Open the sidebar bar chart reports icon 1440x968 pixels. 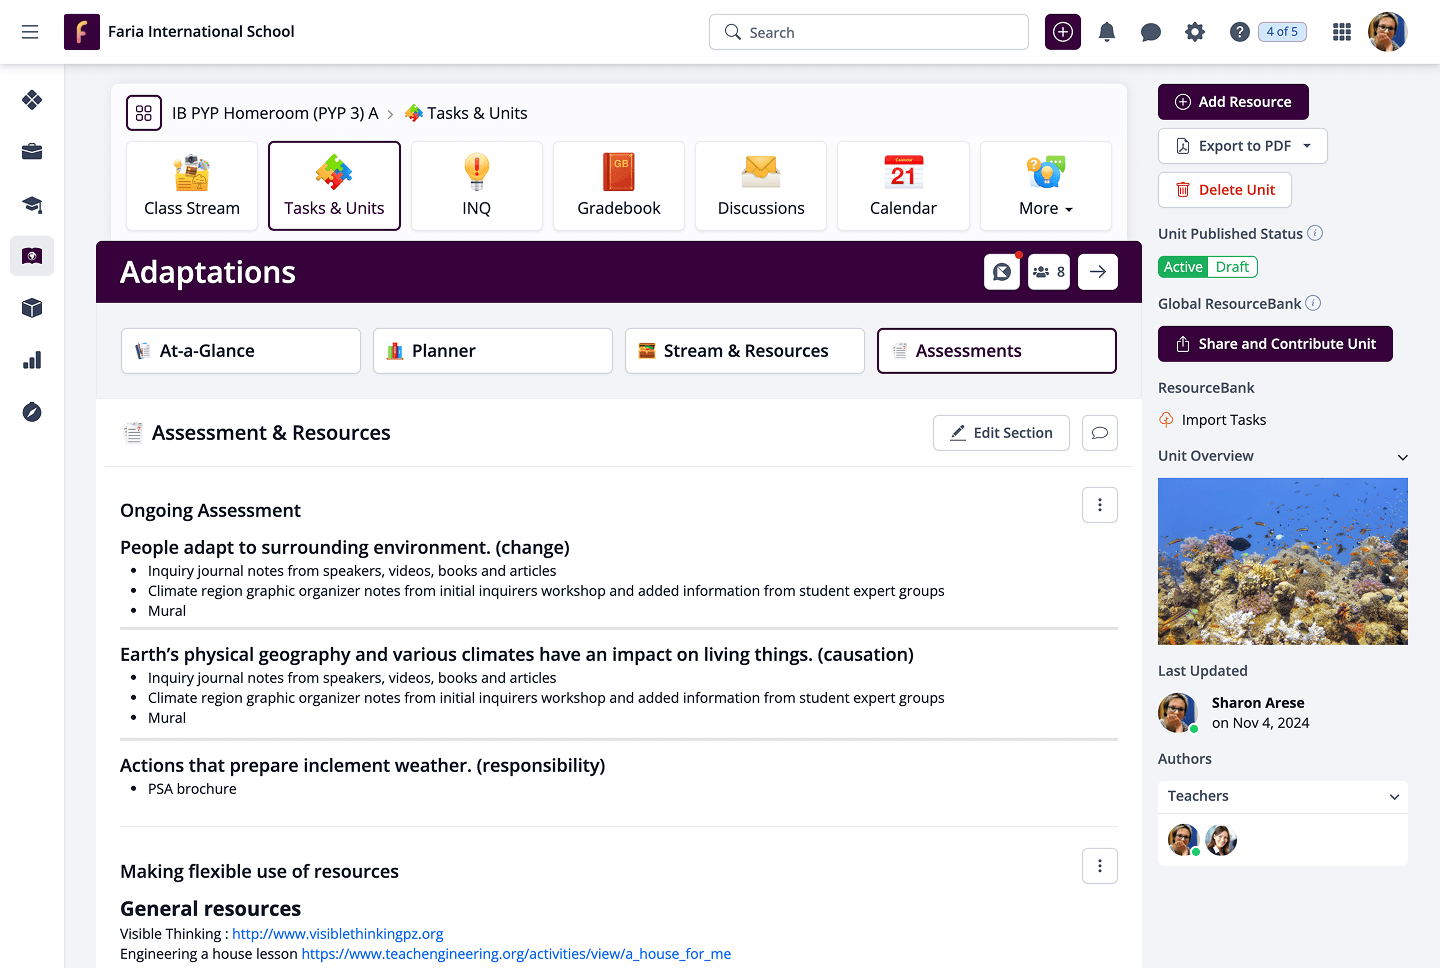pyautogui.click(x=32, y=360)
